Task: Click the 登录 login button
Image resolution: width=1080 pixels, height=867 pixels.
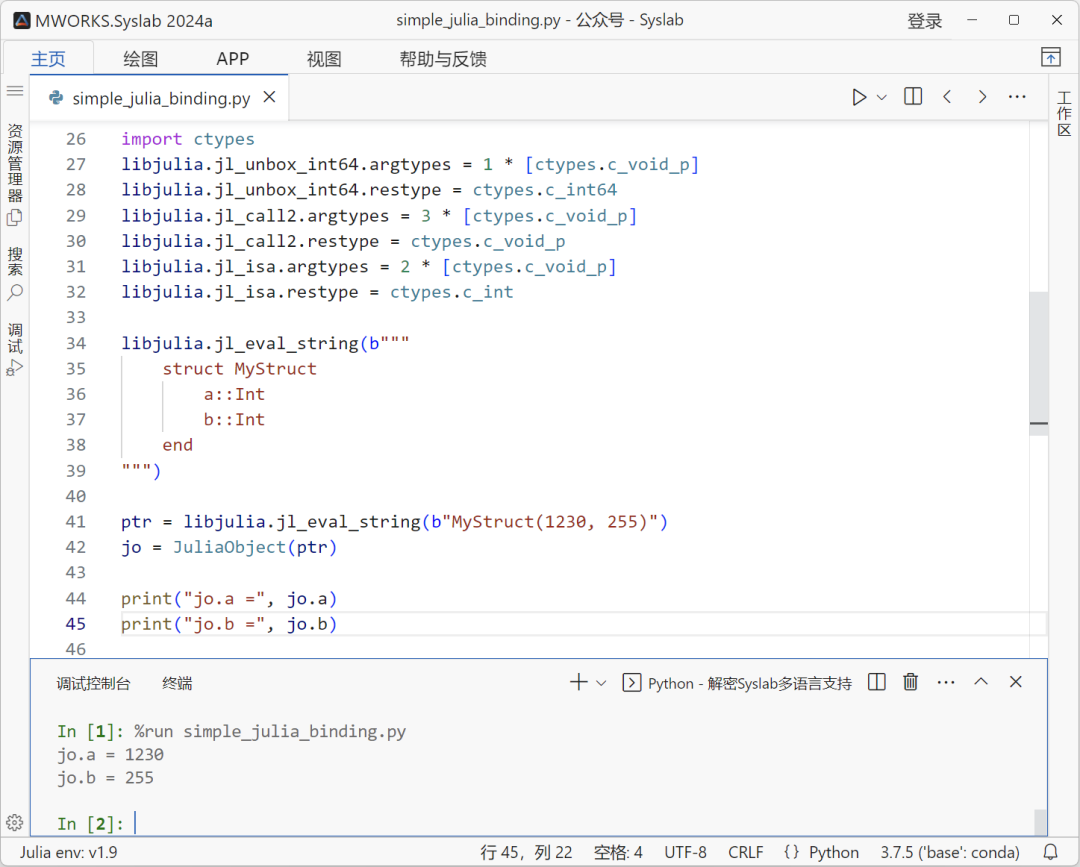Action: coord(924,21)
